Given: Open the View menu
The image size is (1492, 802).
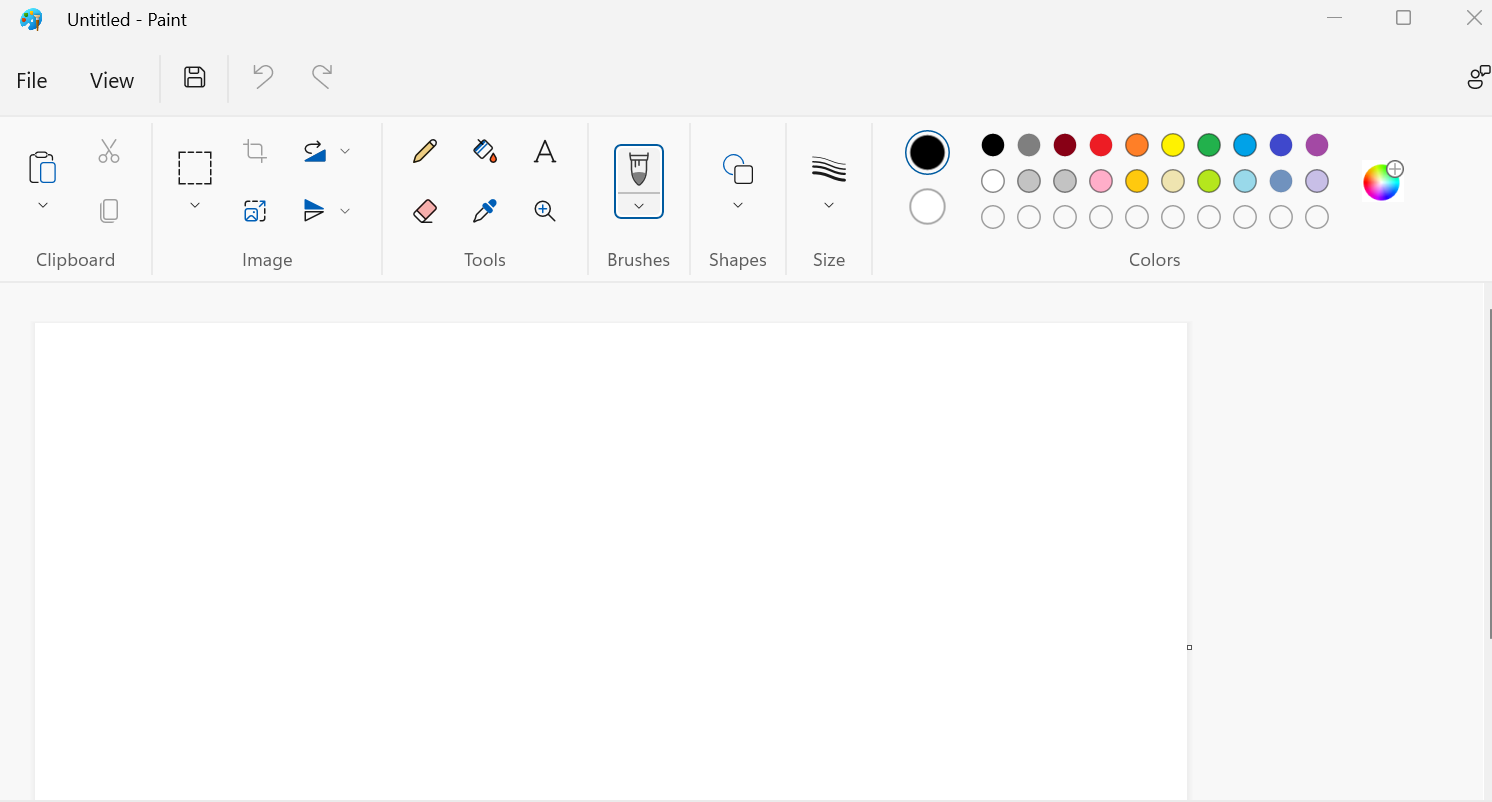Looking at the screenshot, I should tap(112, 81).
